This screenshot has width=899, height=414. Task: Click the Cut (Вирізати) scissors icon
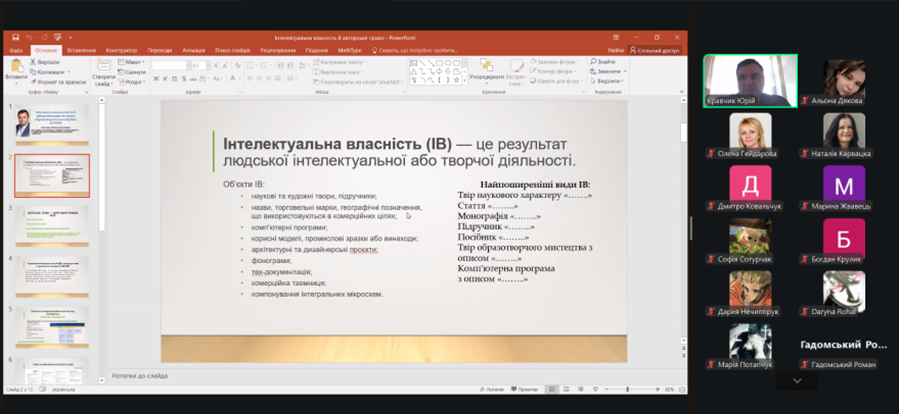coord(33,61)
